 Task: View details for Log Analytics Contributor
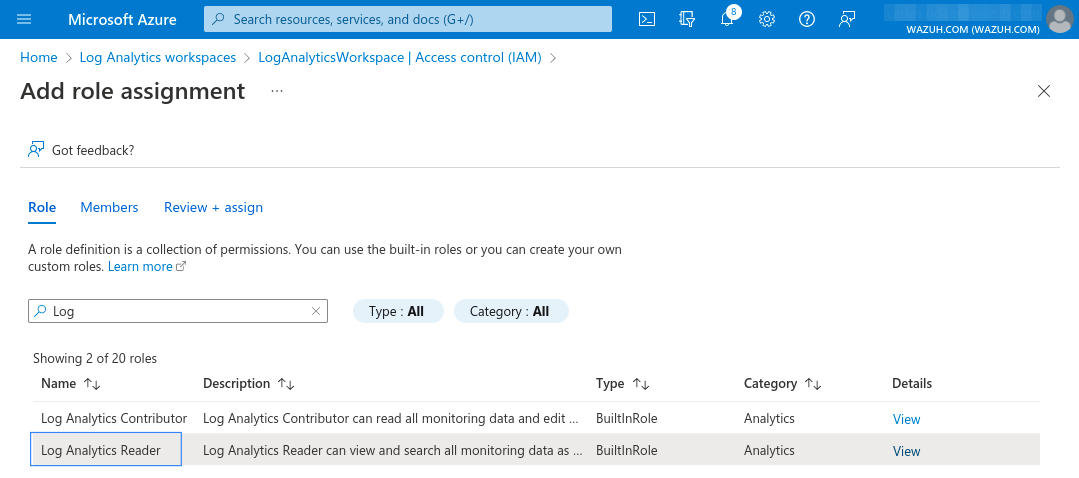point(906,419)
